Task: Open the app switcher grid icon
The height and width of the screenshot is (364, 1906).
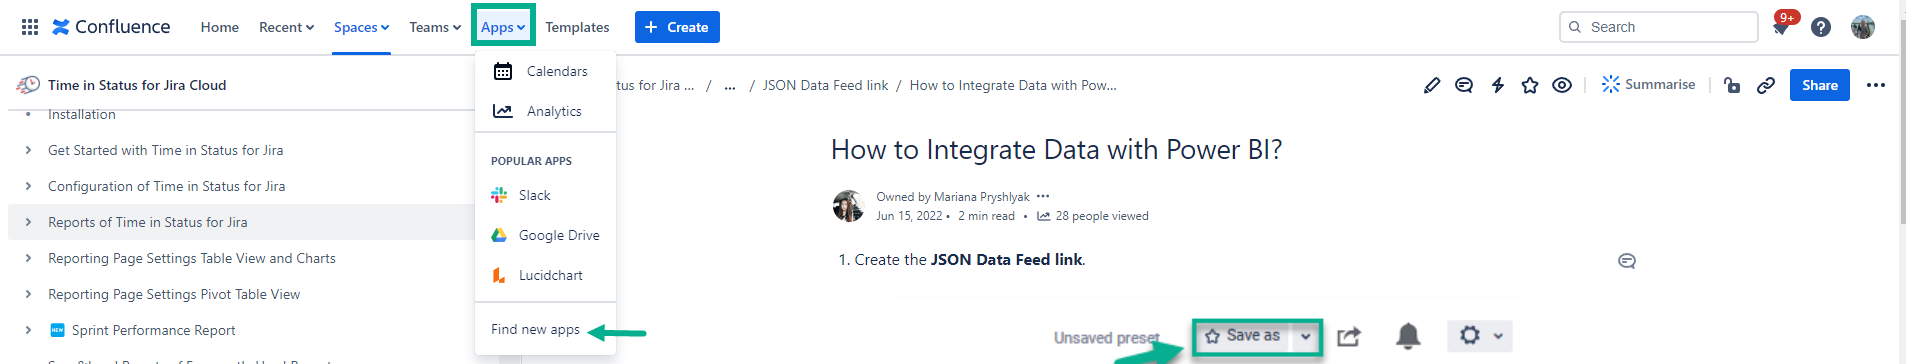Action: click(x=30, y=27)
